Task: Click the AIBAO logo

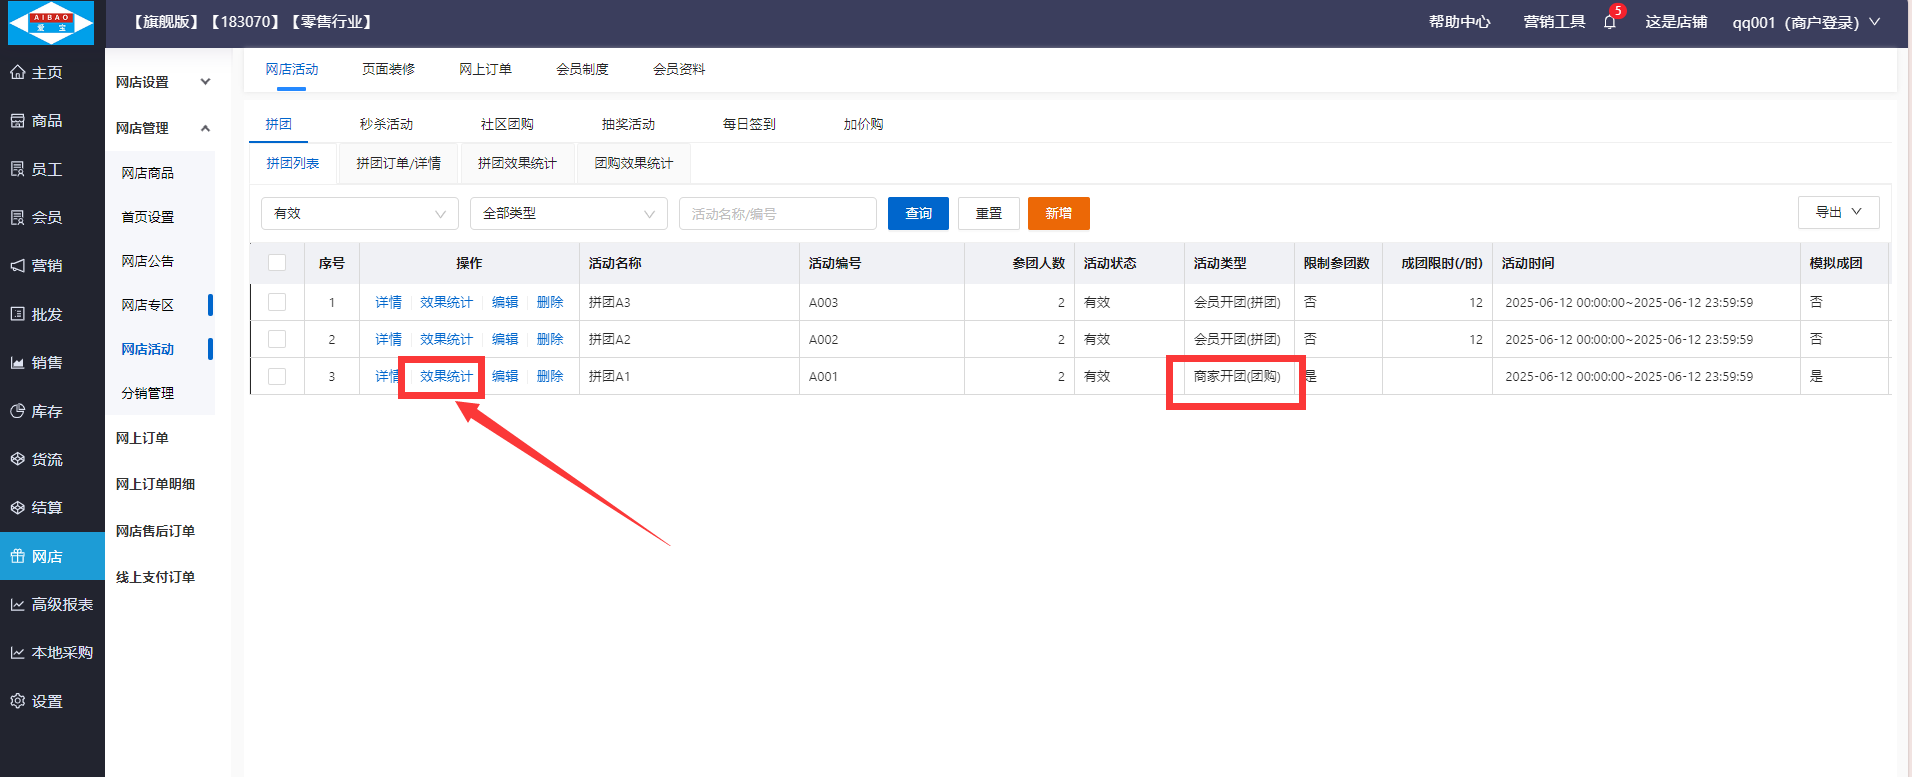Action: (51, 23)
